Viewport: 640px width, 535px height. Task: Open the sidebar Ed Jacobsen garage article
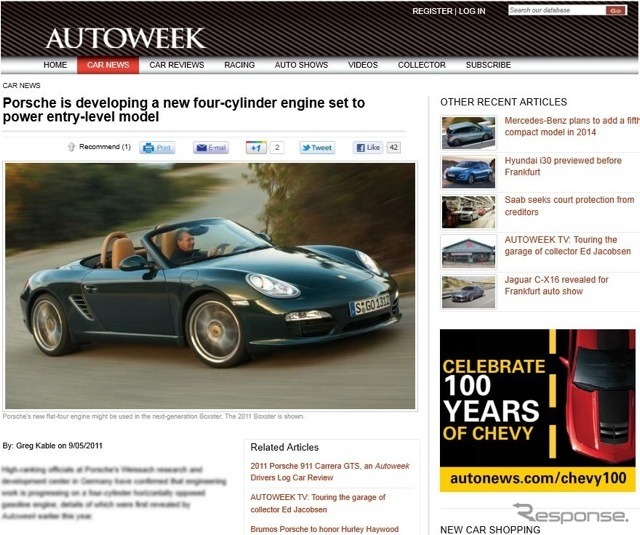click(x=567, y=245)
